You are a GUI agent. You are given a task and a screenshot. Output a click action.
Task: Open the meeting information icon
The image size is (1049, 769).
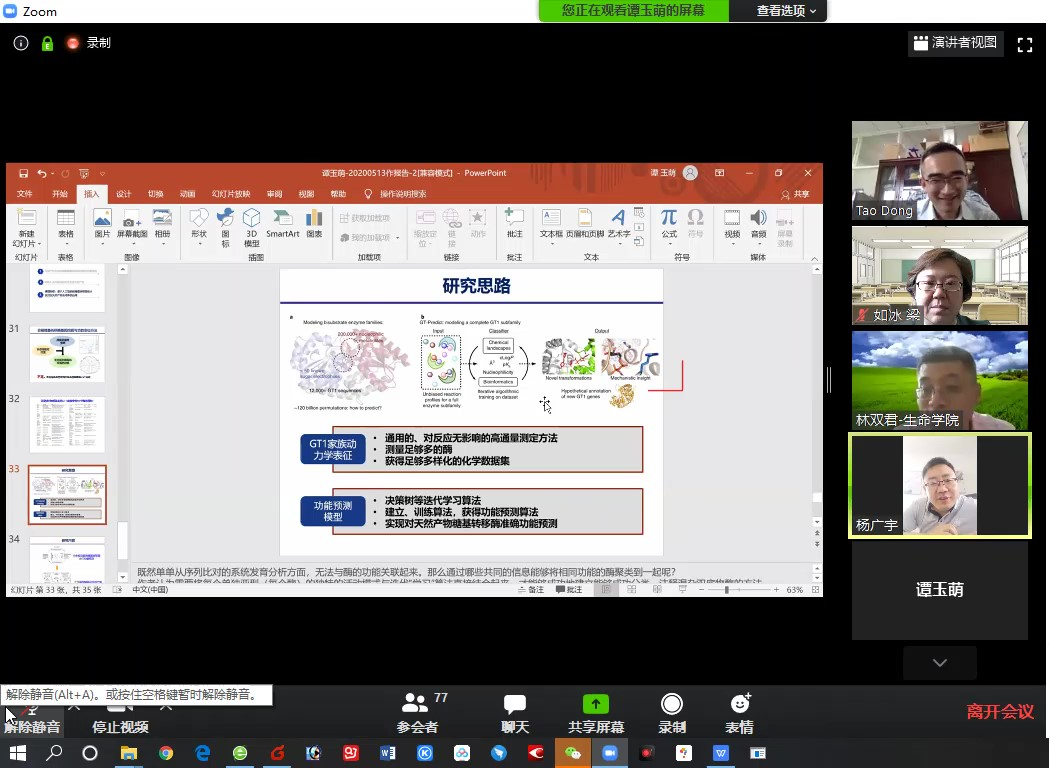coord(21,43)
